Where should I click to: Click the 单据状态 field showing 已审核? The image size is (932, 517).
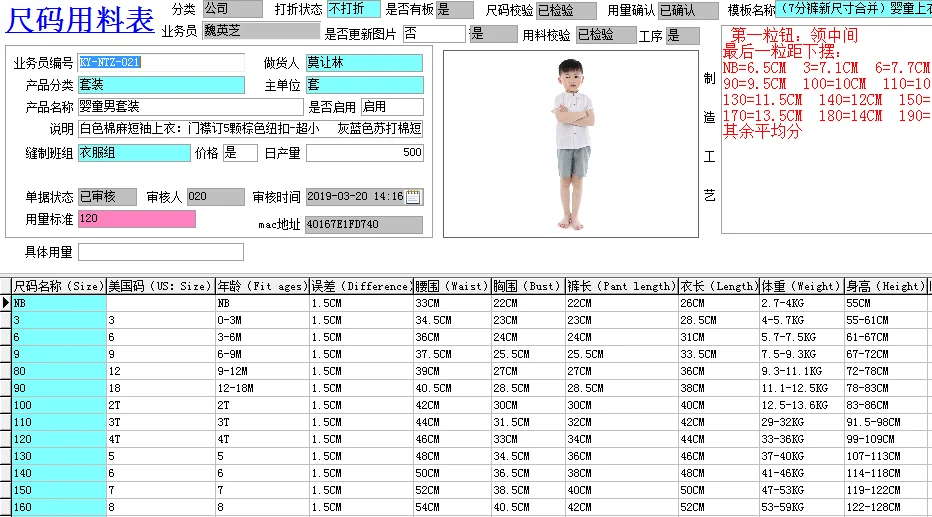coord(107,197)
